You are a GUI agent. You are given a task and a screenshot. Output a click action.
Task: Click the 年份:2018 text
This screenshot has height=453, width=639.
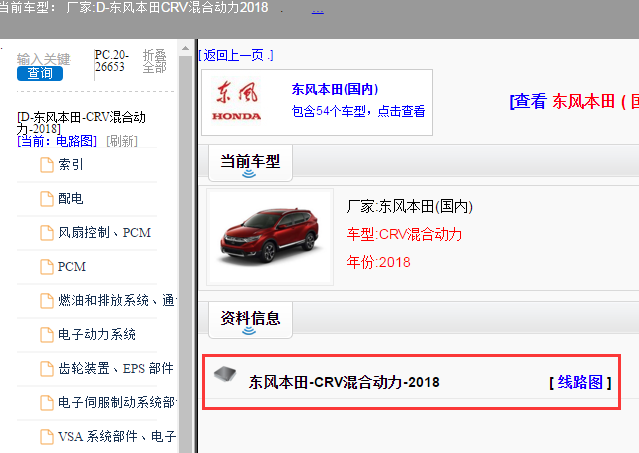click(x=379, y=262)
